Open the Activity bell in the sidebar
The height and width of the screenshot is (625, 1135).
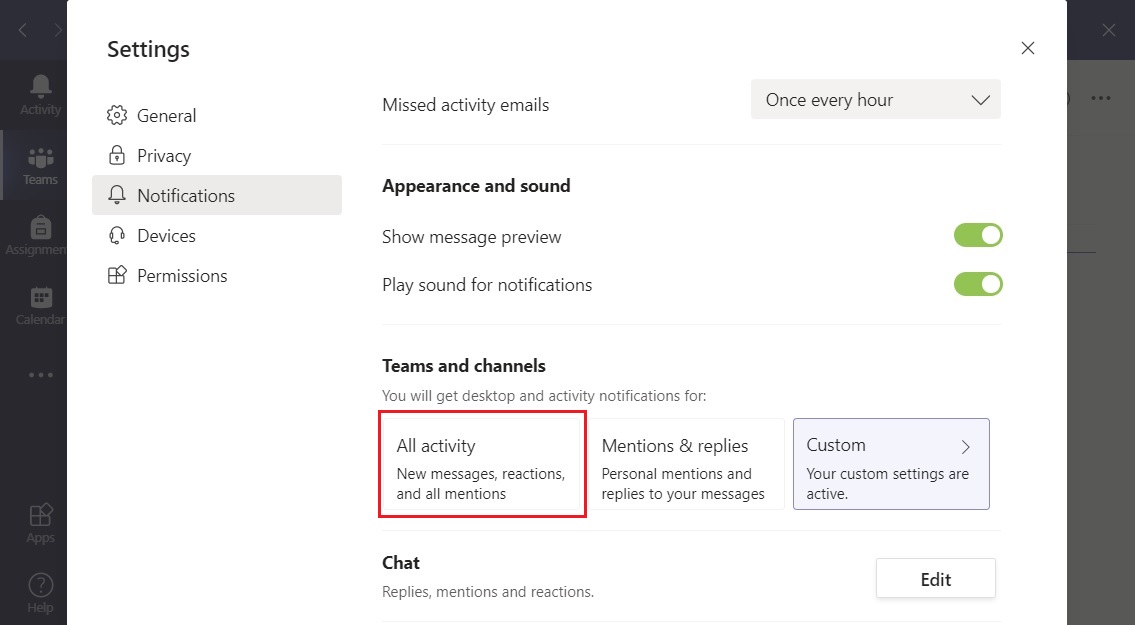[x=41, y=95]
